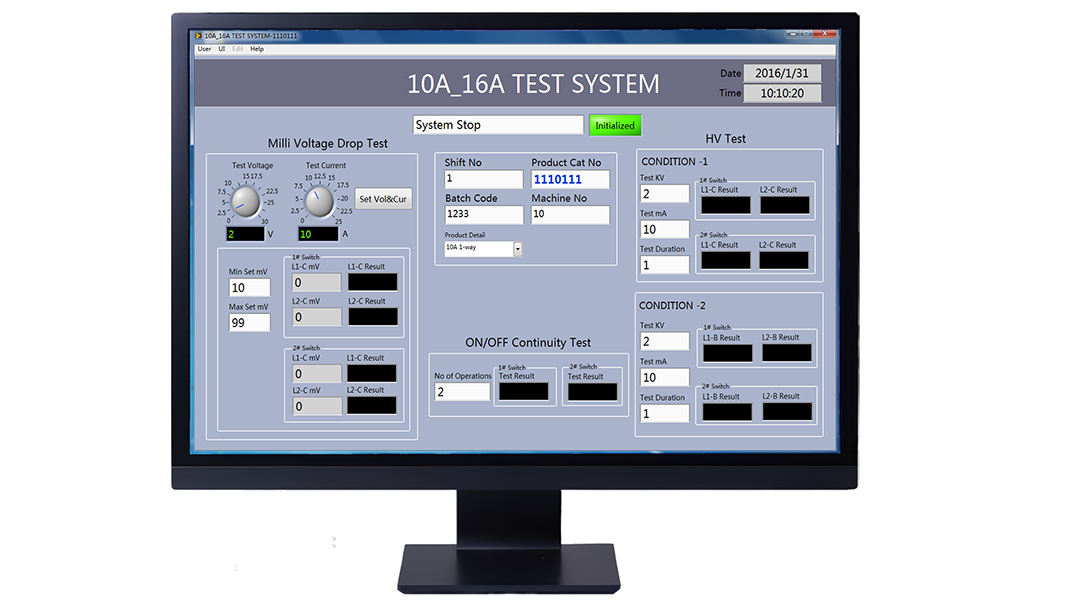Open the UI menu
The image size is (1067, 600).
[222, 49]
